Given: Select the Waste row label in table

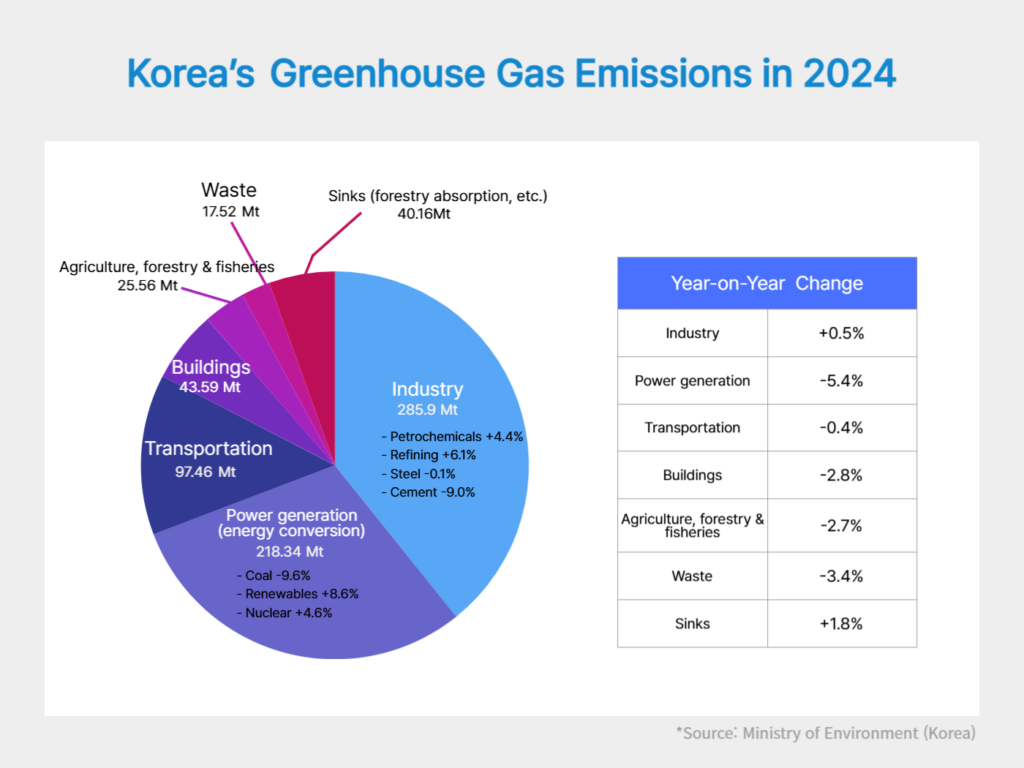Looking at the screenshot, I should (x=692, y=576).
